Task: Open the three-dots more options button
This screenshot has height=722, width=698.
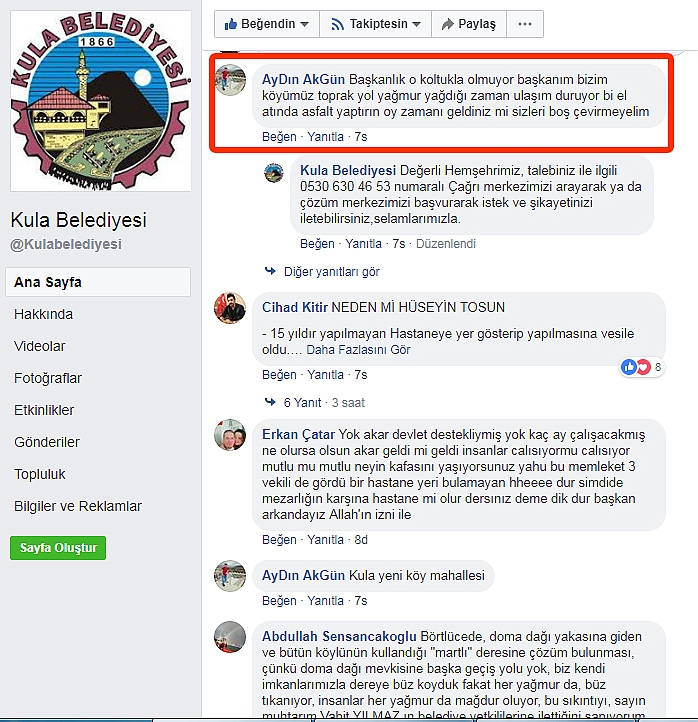Action: pos(525,24)
